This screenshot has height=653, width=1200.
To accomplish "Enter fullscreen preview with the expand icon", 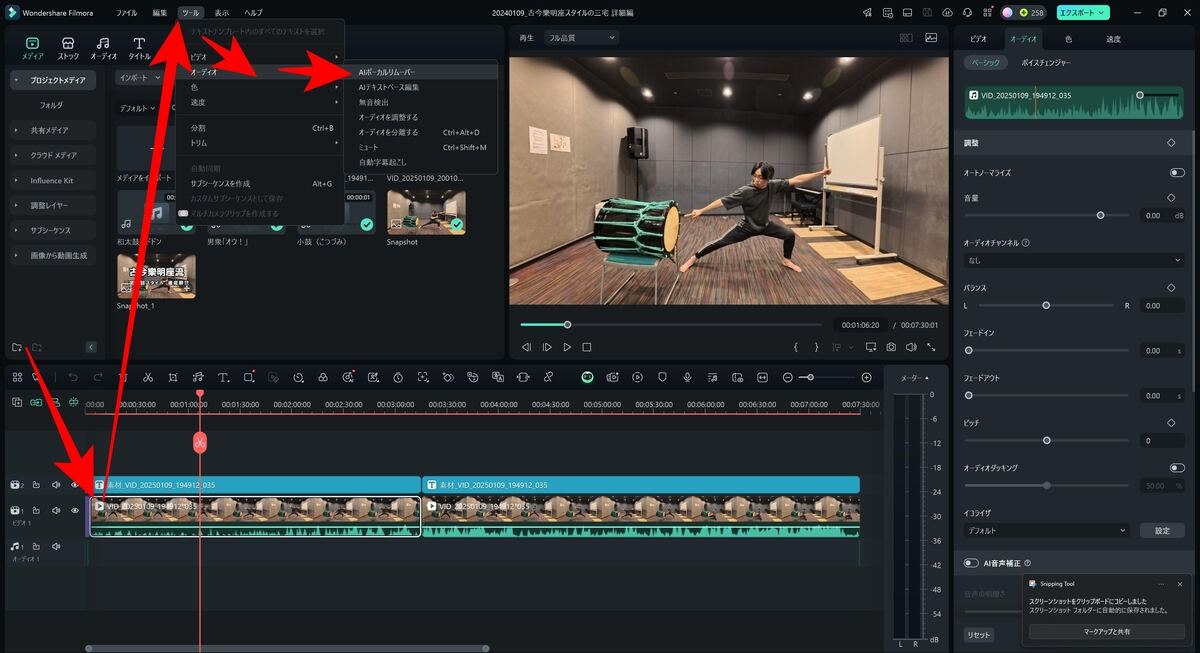I will [932, 347].
